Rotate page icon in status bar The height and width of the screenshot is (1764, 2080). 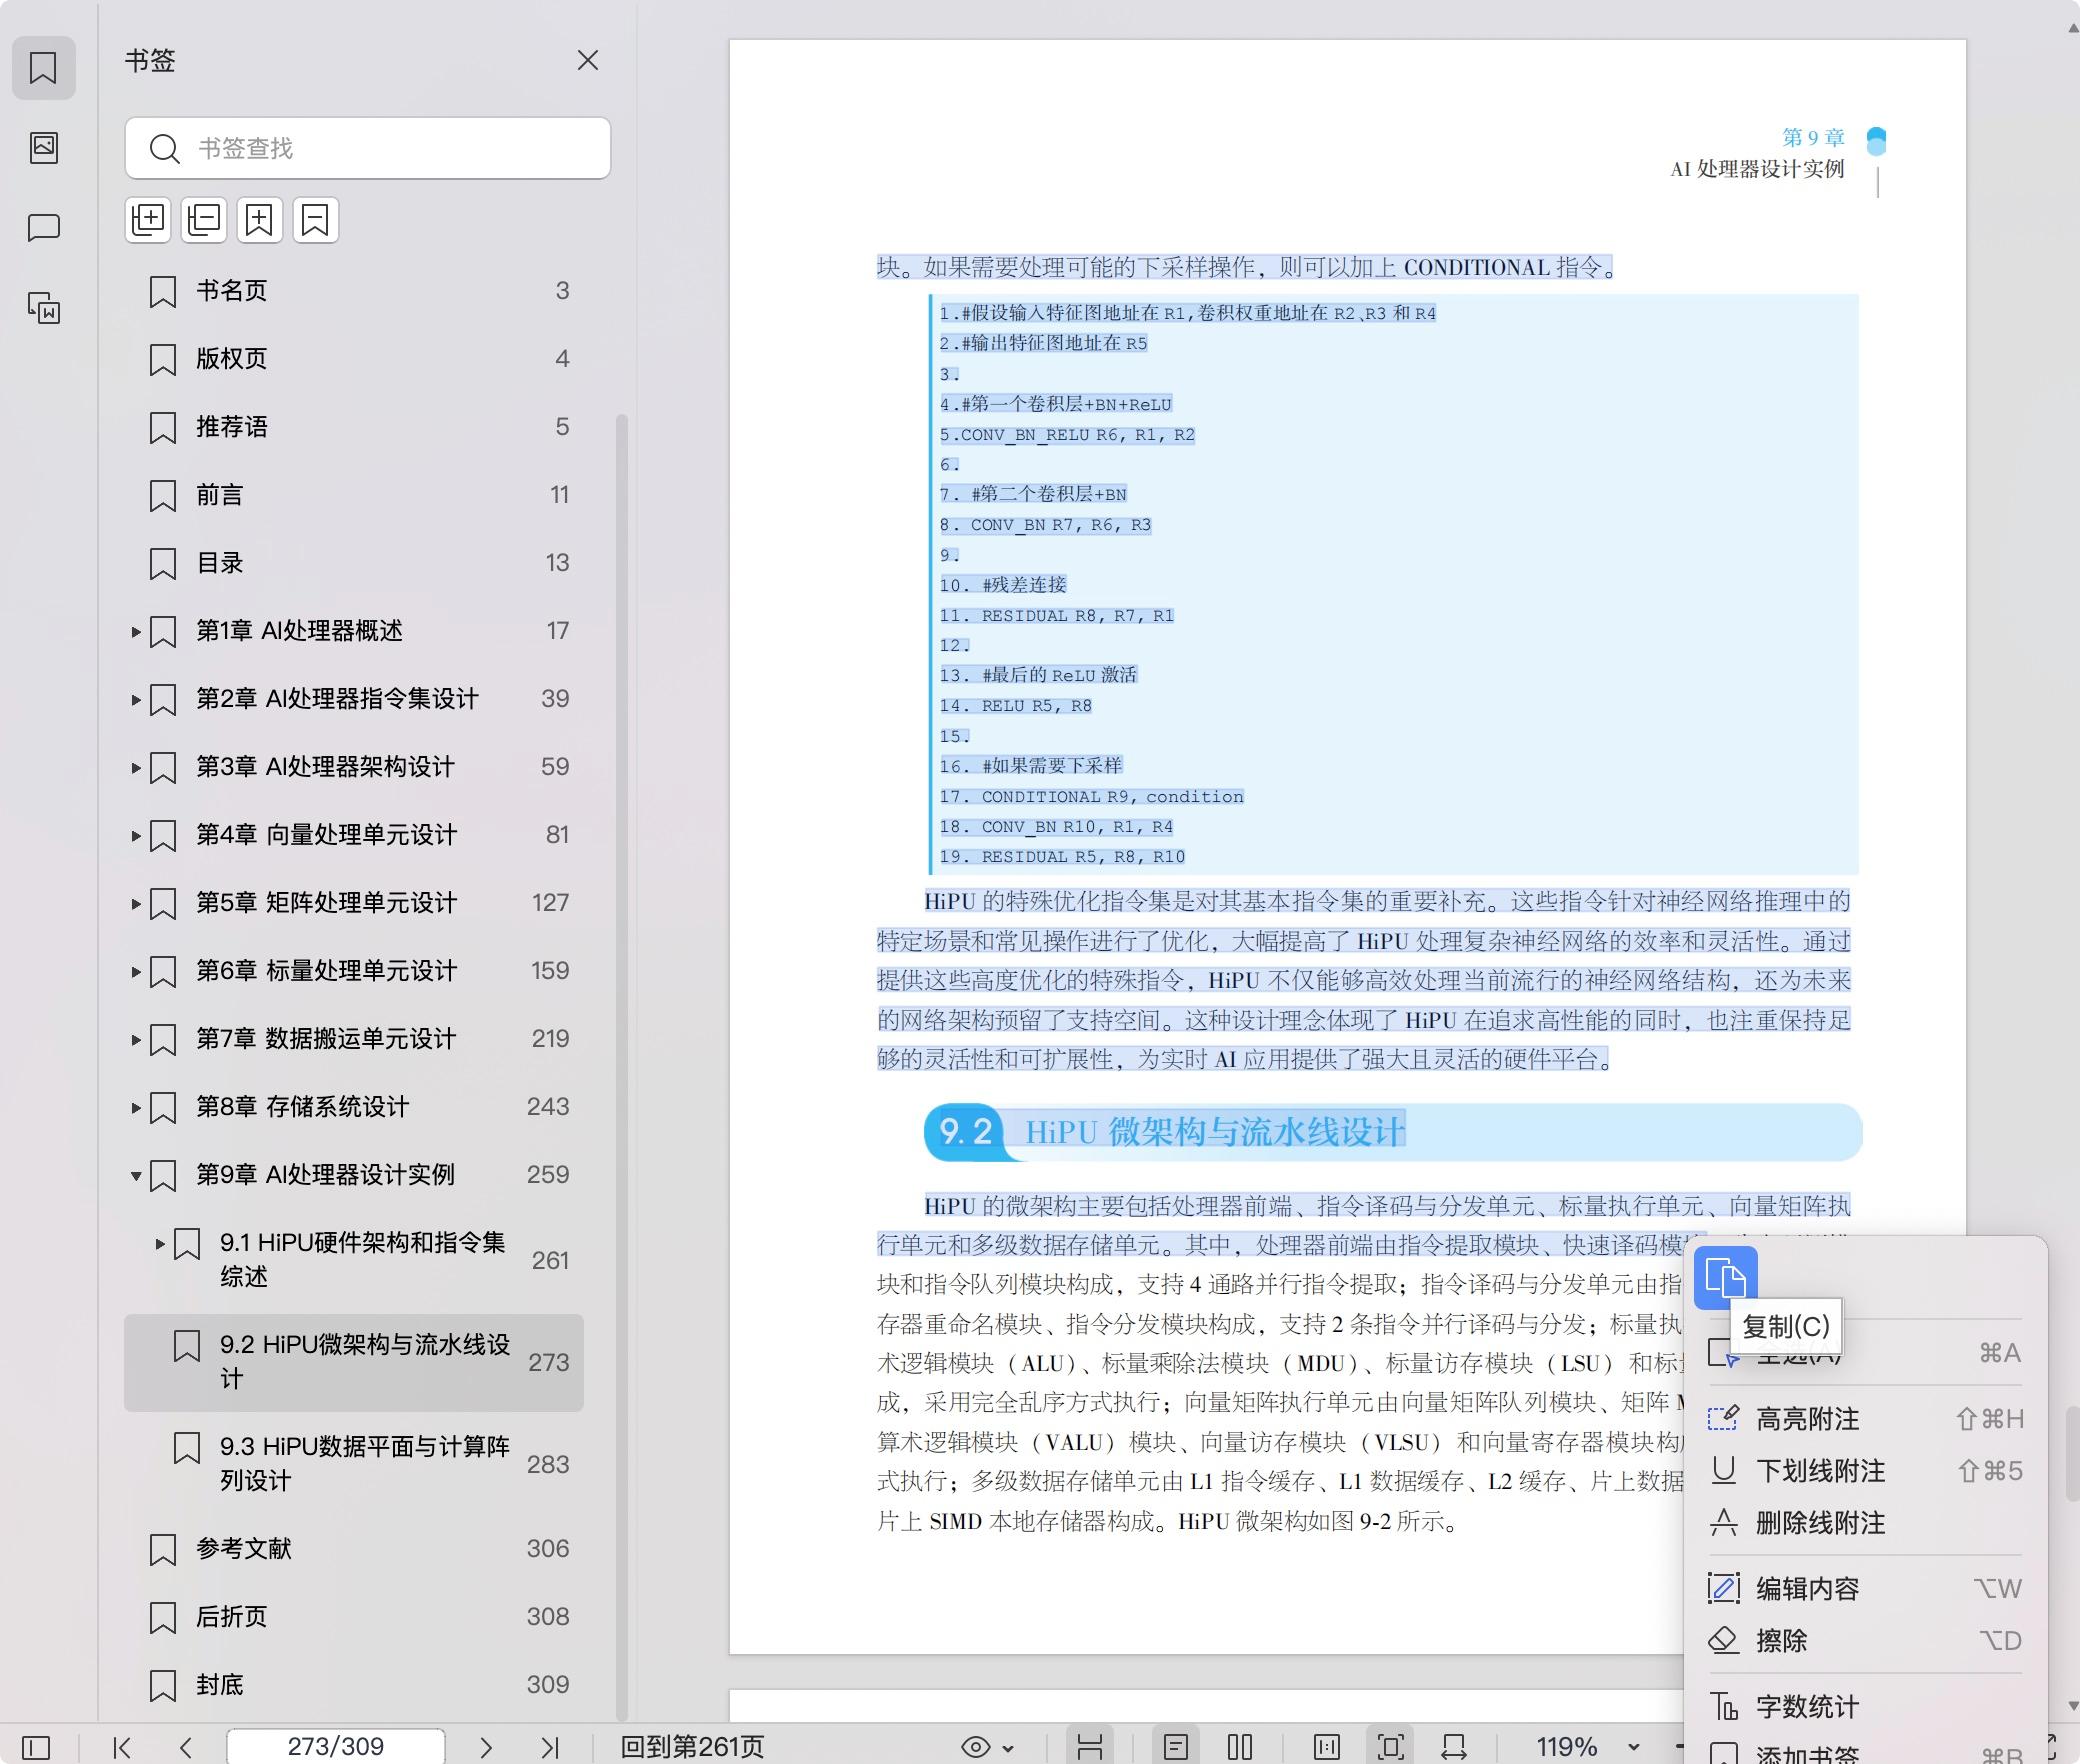pos(1454,1747)
